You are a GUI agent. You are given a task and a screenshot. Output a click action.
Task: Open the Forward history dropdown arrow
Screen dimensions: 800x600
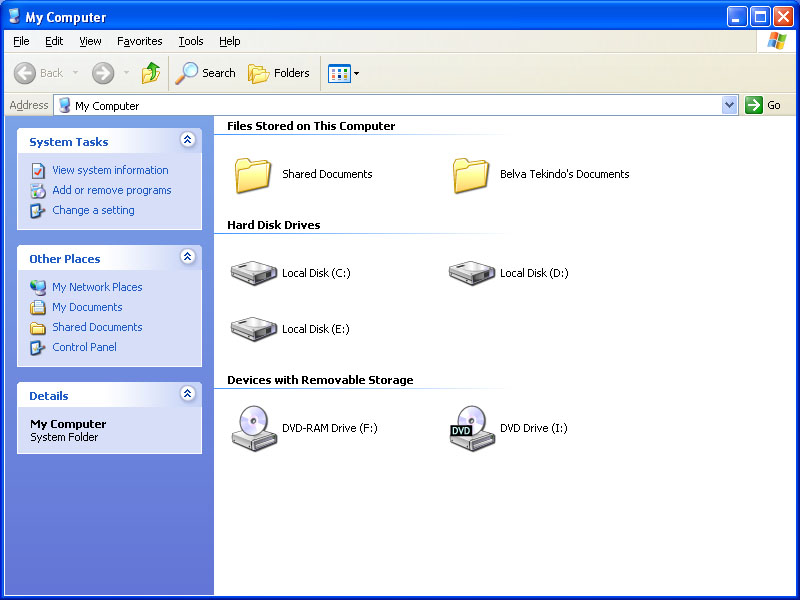(127, 73)
